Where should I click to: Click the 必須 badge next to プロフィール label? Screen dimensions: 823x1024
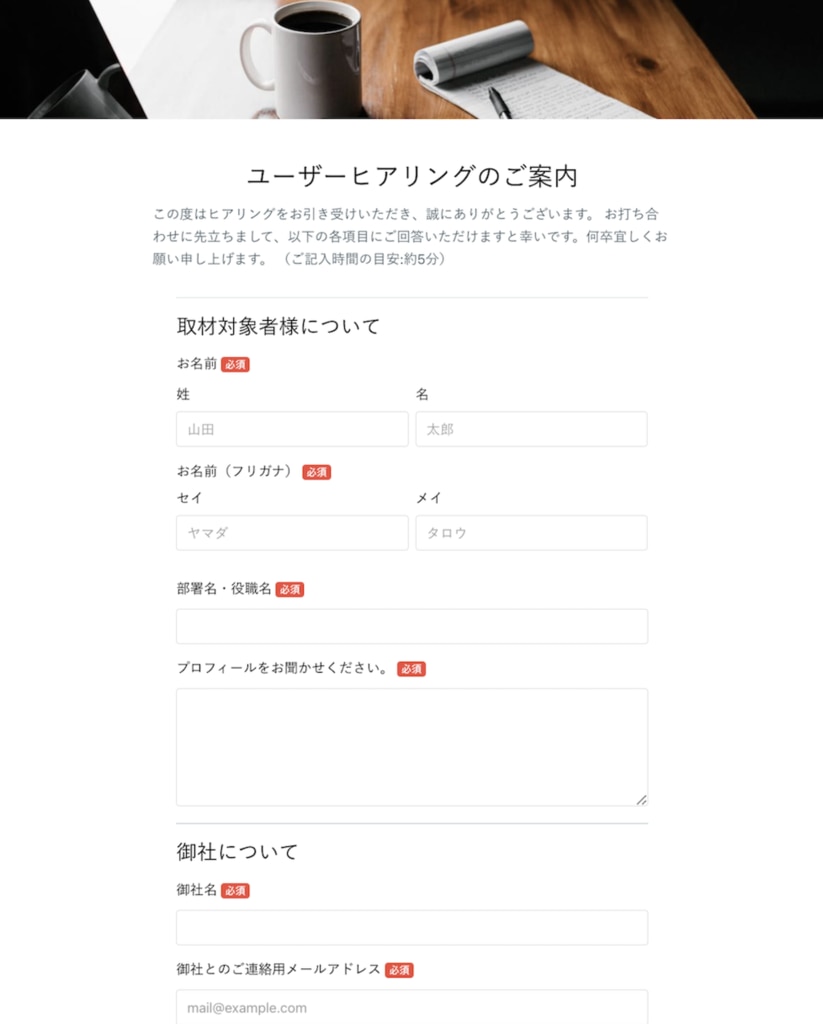coord(412,669)
